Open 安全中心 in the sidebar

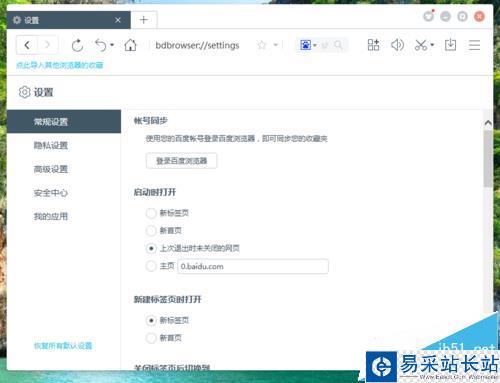[x=51, y=193]
